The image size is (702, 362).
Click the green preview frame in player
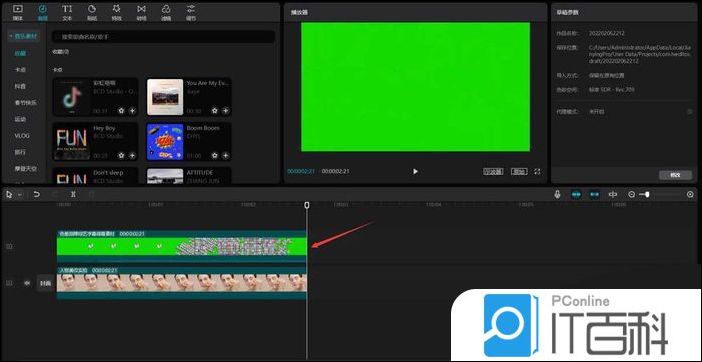coord(415,87)
